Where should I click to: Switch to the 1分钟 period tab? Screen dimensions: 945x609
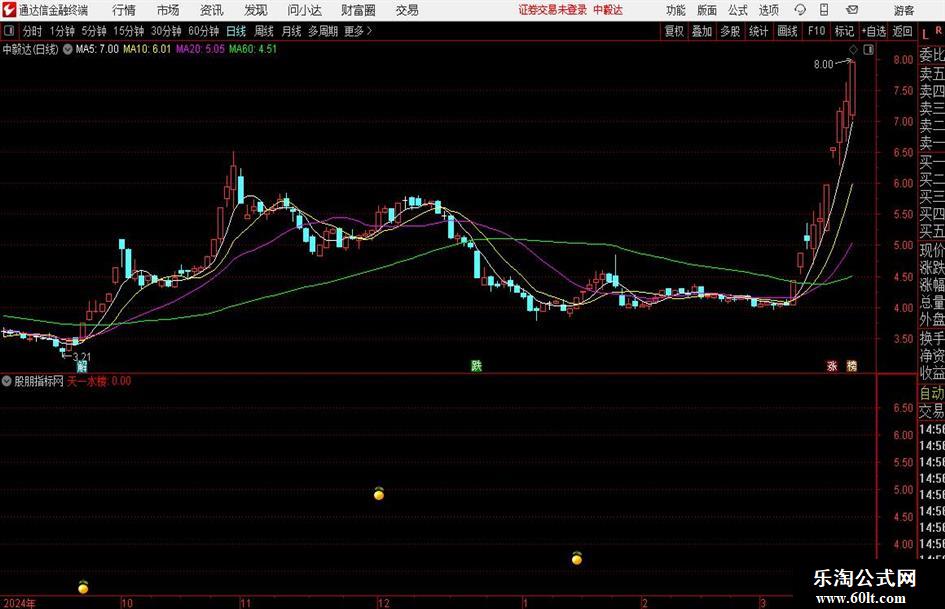pyautogui.click(x=61, y=31)
